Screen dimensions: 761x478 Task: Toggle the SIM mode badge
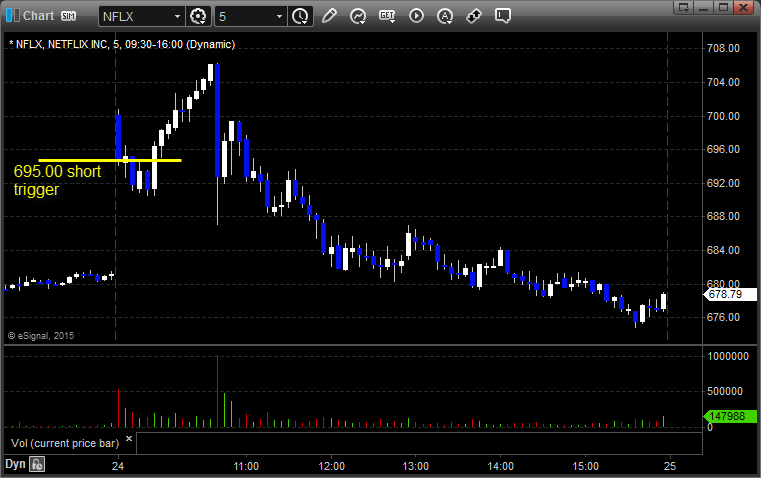68,16
